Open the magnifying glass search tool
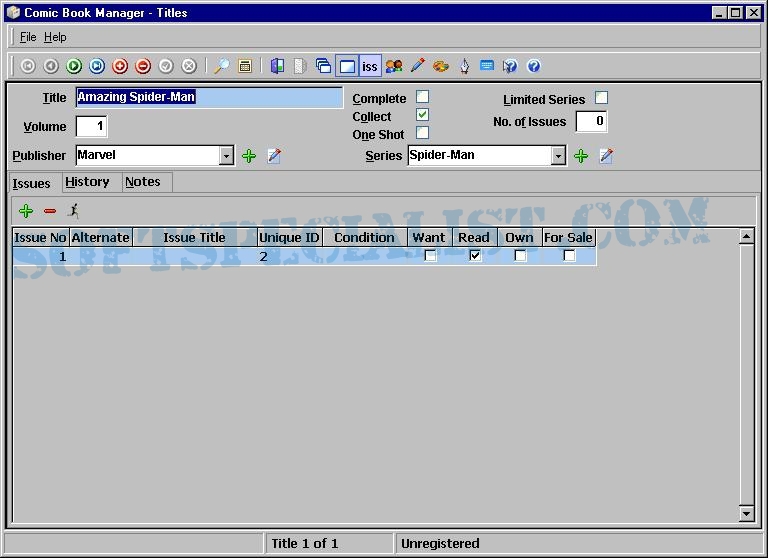Screen dimensions: 768x558 point(222,66)
